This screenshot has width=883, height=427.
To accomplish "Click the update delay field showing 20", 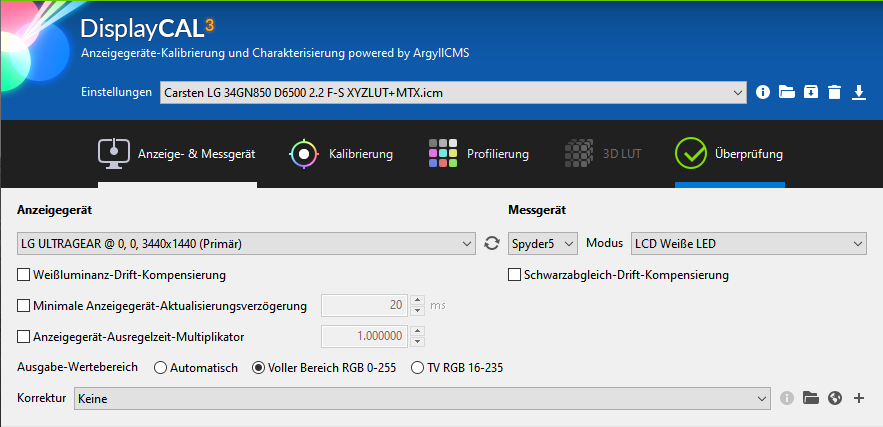I will pyautogui.click(x=365, y=305).
